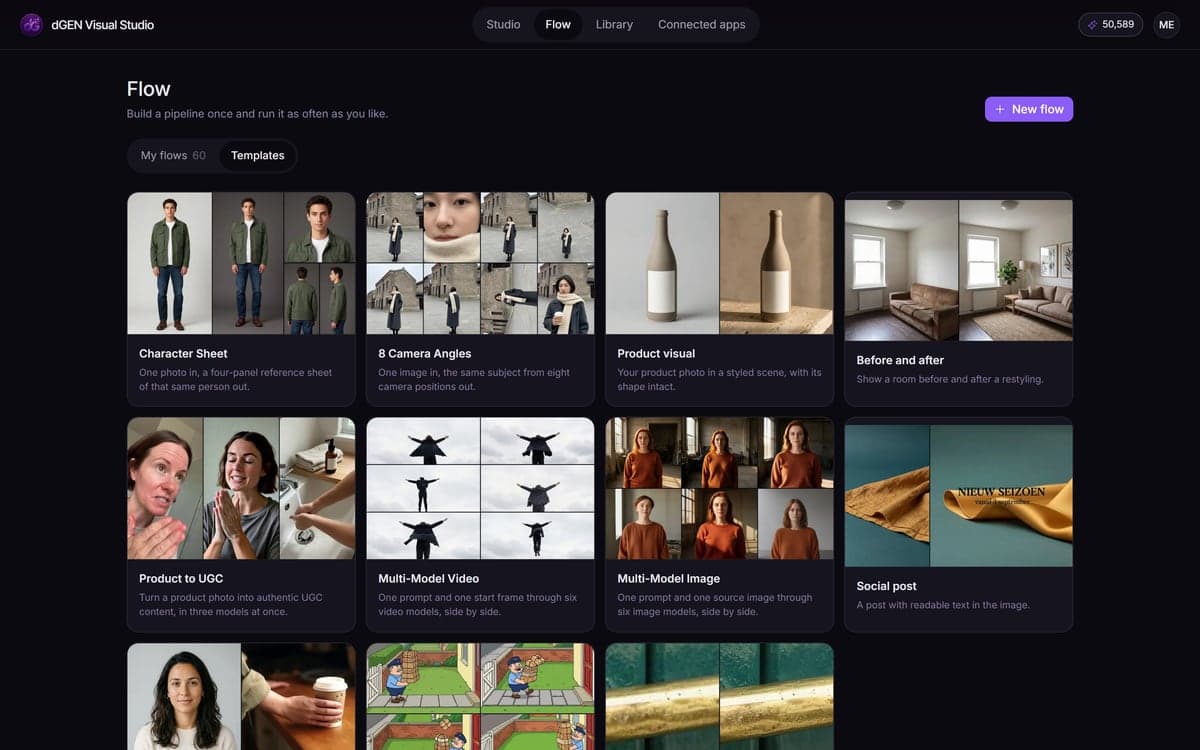Click description 'Show a room before and after a restyling.'
Viewport: 1200px width, 750px height.
click(950, 379)
